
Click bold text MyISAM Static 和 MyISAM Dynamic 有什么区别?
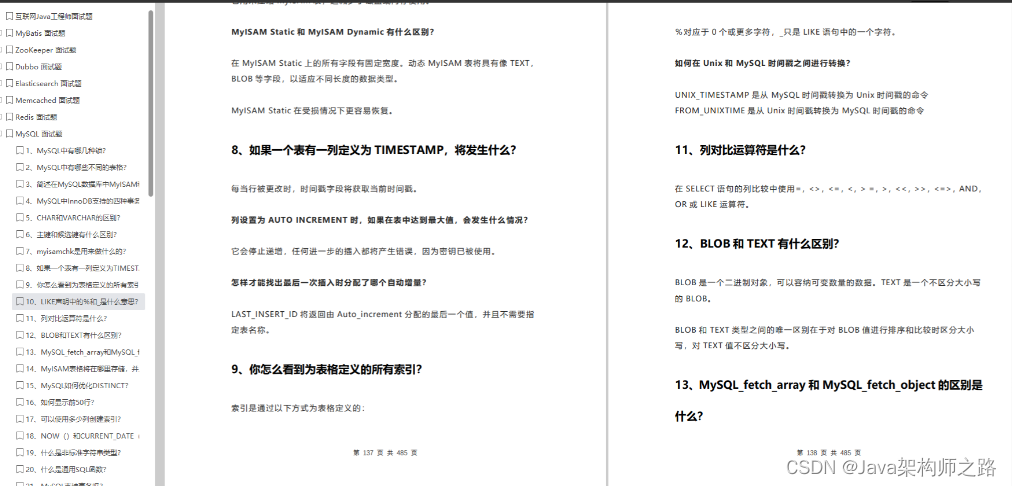[332, 32]
